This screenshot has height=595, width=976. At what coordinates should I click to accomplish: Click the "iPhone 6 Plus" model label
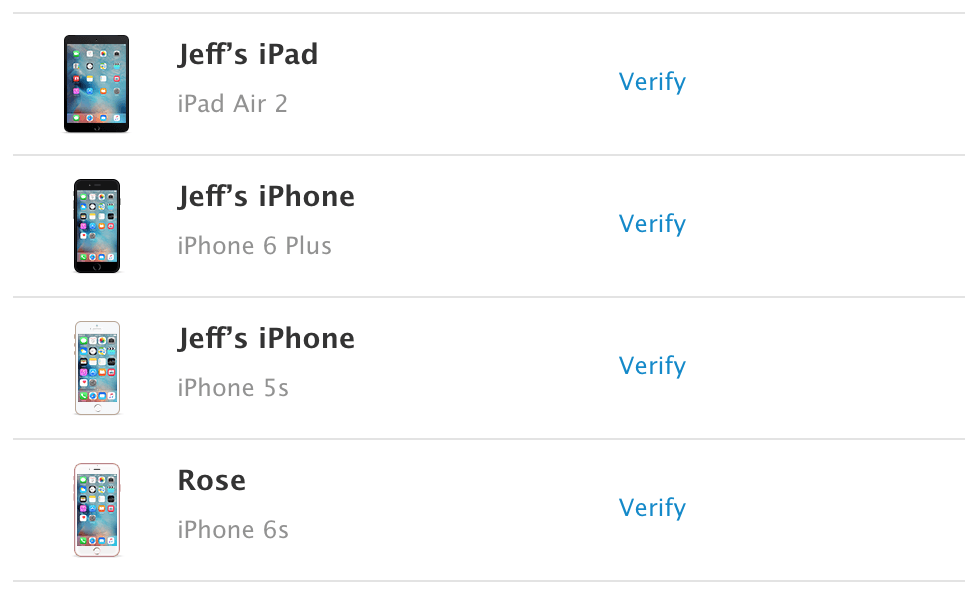point(254,246)
